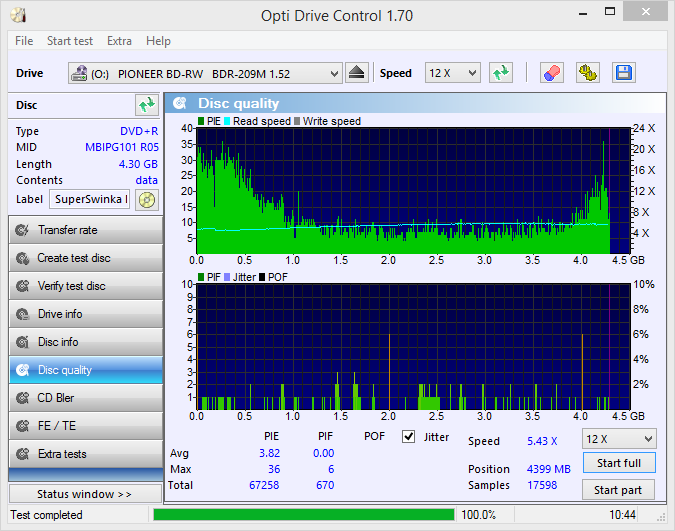
Task: Refresh speed list with green arrows icon
Action: click(x=501, y=73)
